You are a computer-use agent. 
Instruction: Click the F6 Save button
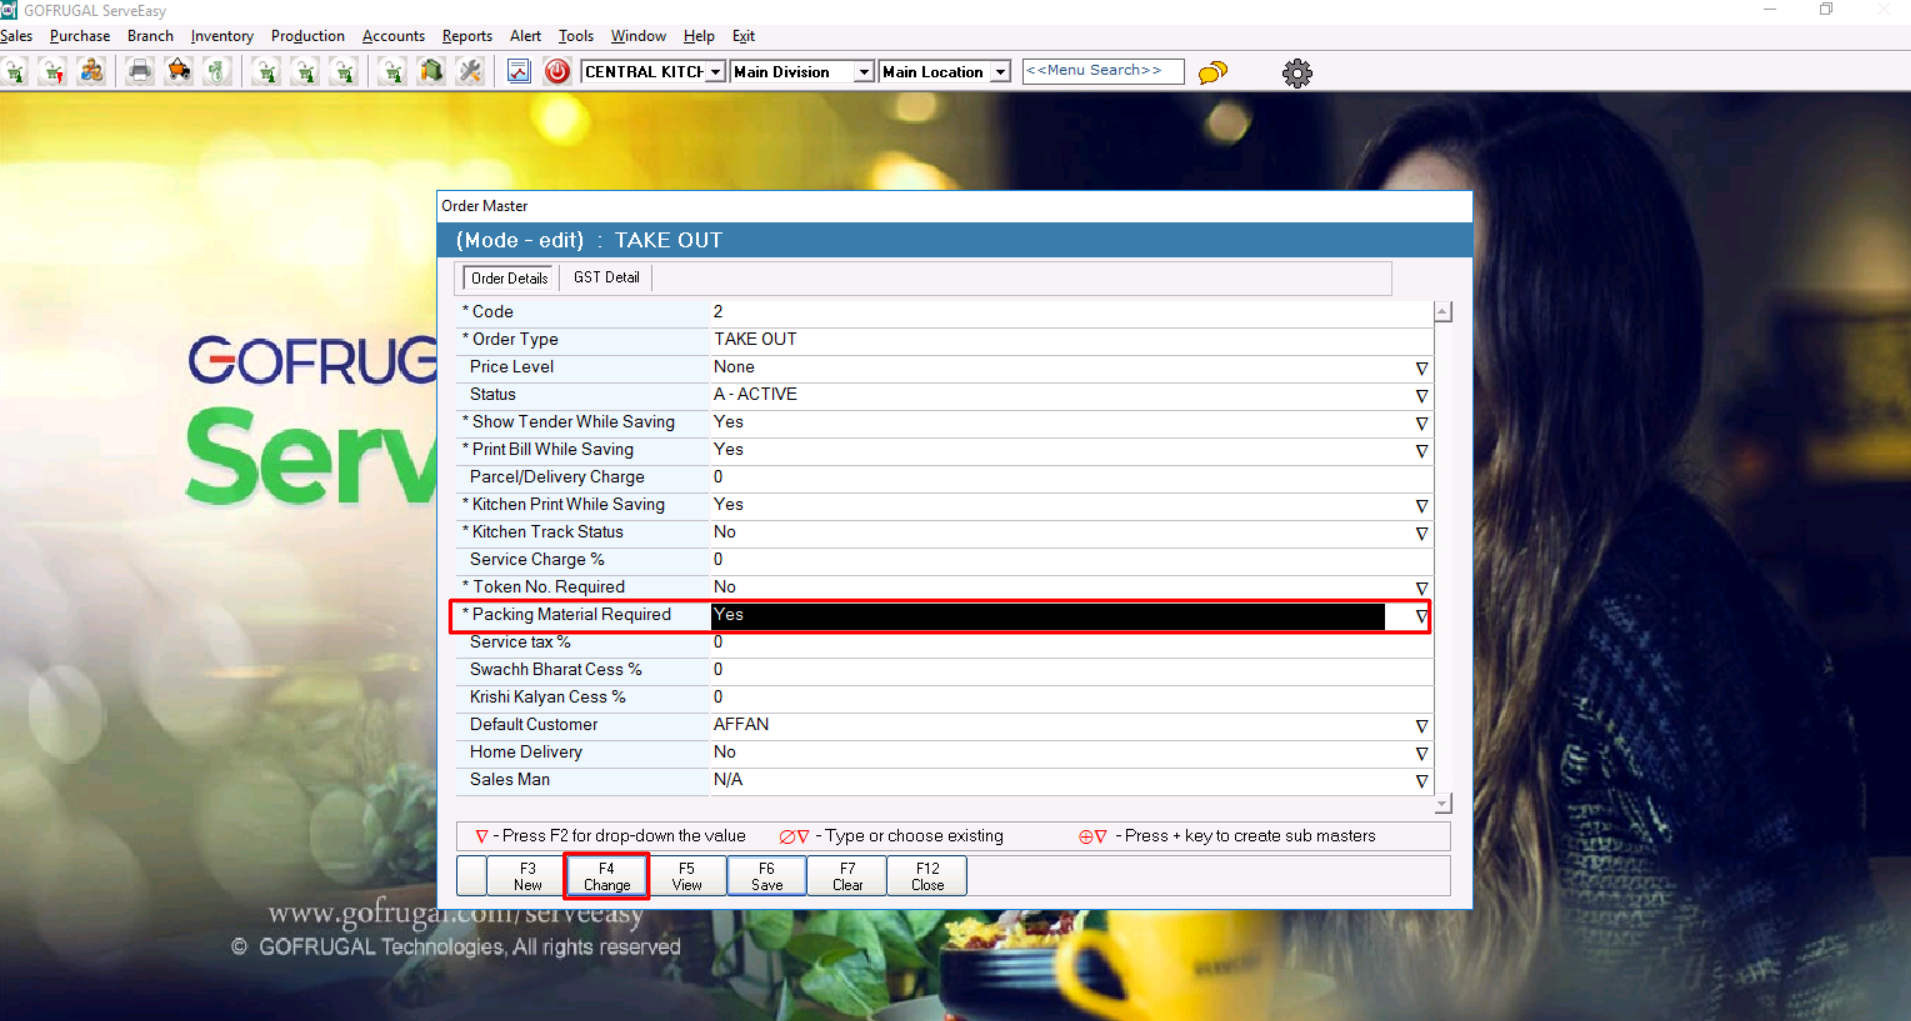[x=767, y=876]
